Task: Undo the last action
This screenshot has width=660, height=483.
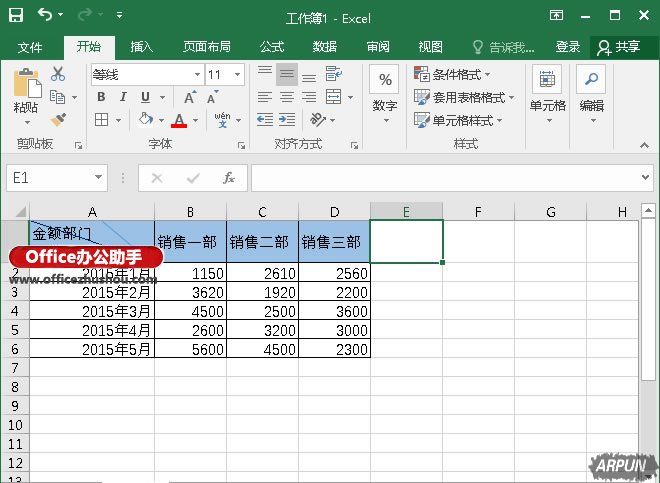Action: coord(45,15)
